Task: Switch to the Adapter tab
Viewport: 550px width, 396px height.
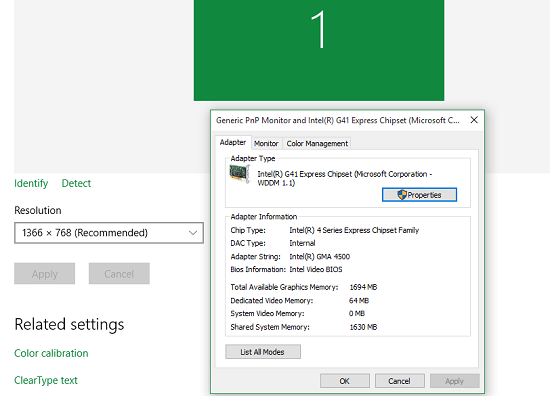Action: click(233, 142)
